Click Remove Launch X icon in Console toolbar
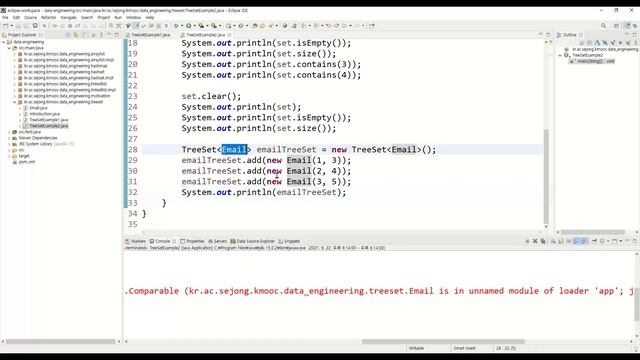 pos(535,241)
